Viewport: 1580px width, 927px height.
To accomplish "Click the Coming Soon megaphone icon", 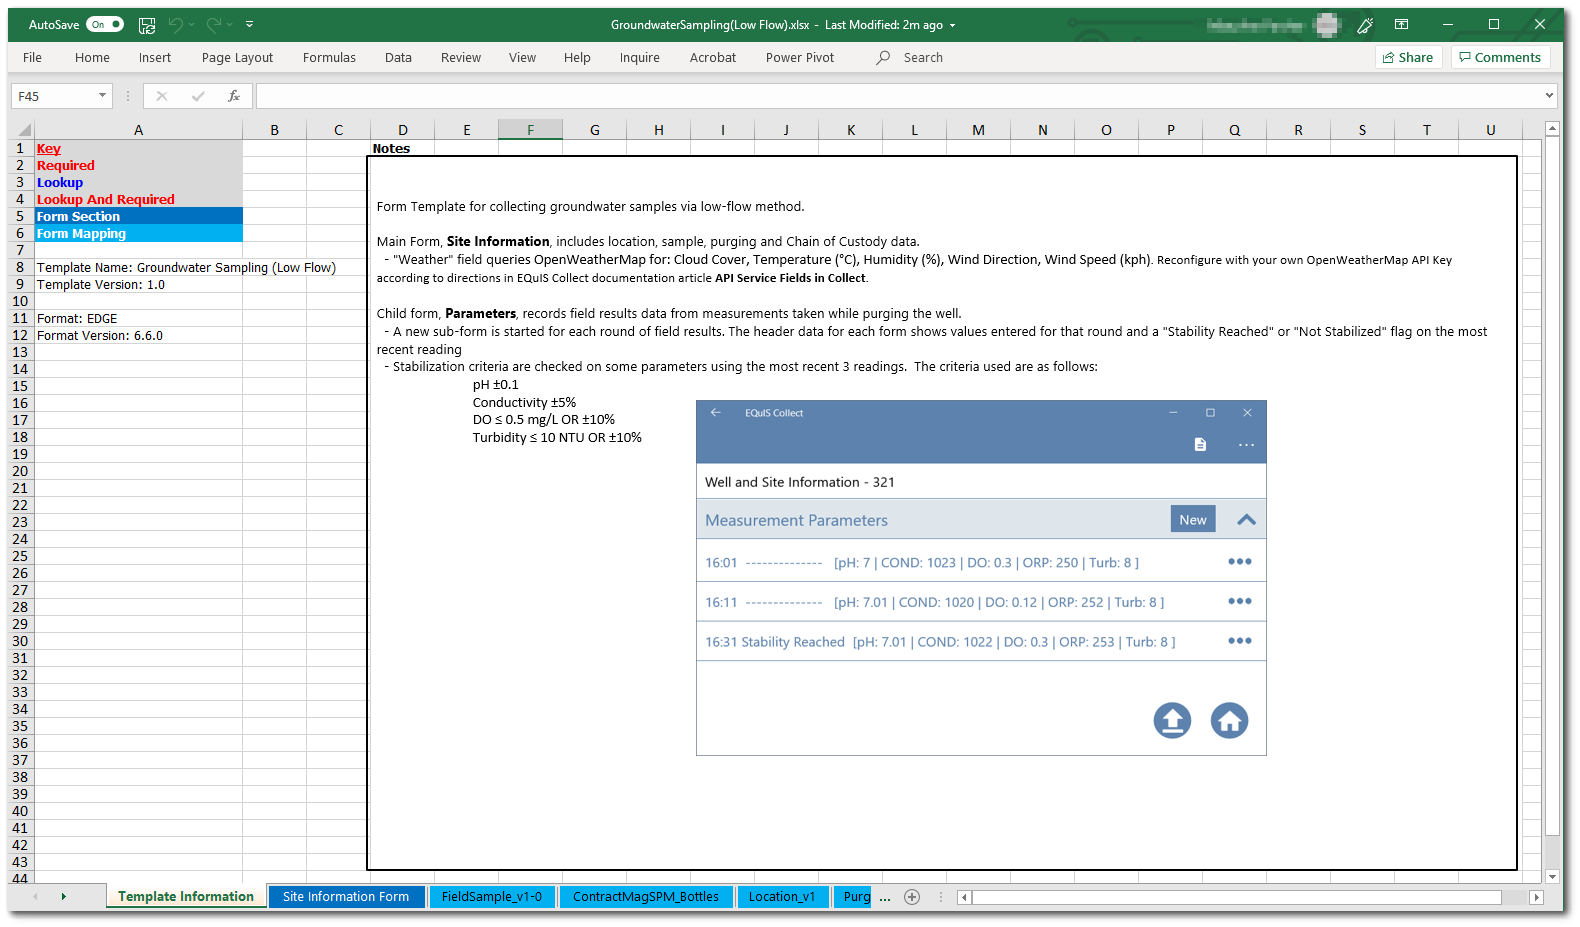I will point(1364,25).
